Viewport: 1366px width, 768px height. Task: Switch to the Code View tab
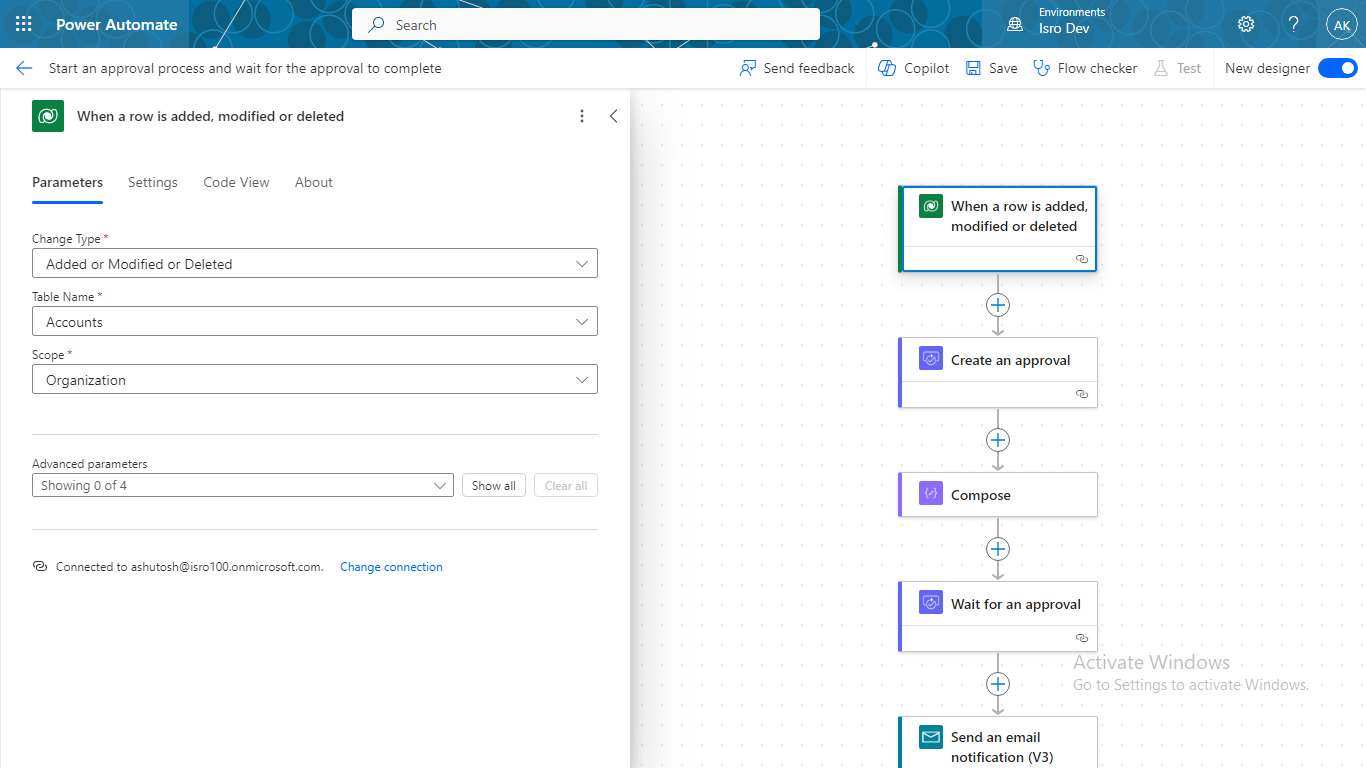click(236, 182)
